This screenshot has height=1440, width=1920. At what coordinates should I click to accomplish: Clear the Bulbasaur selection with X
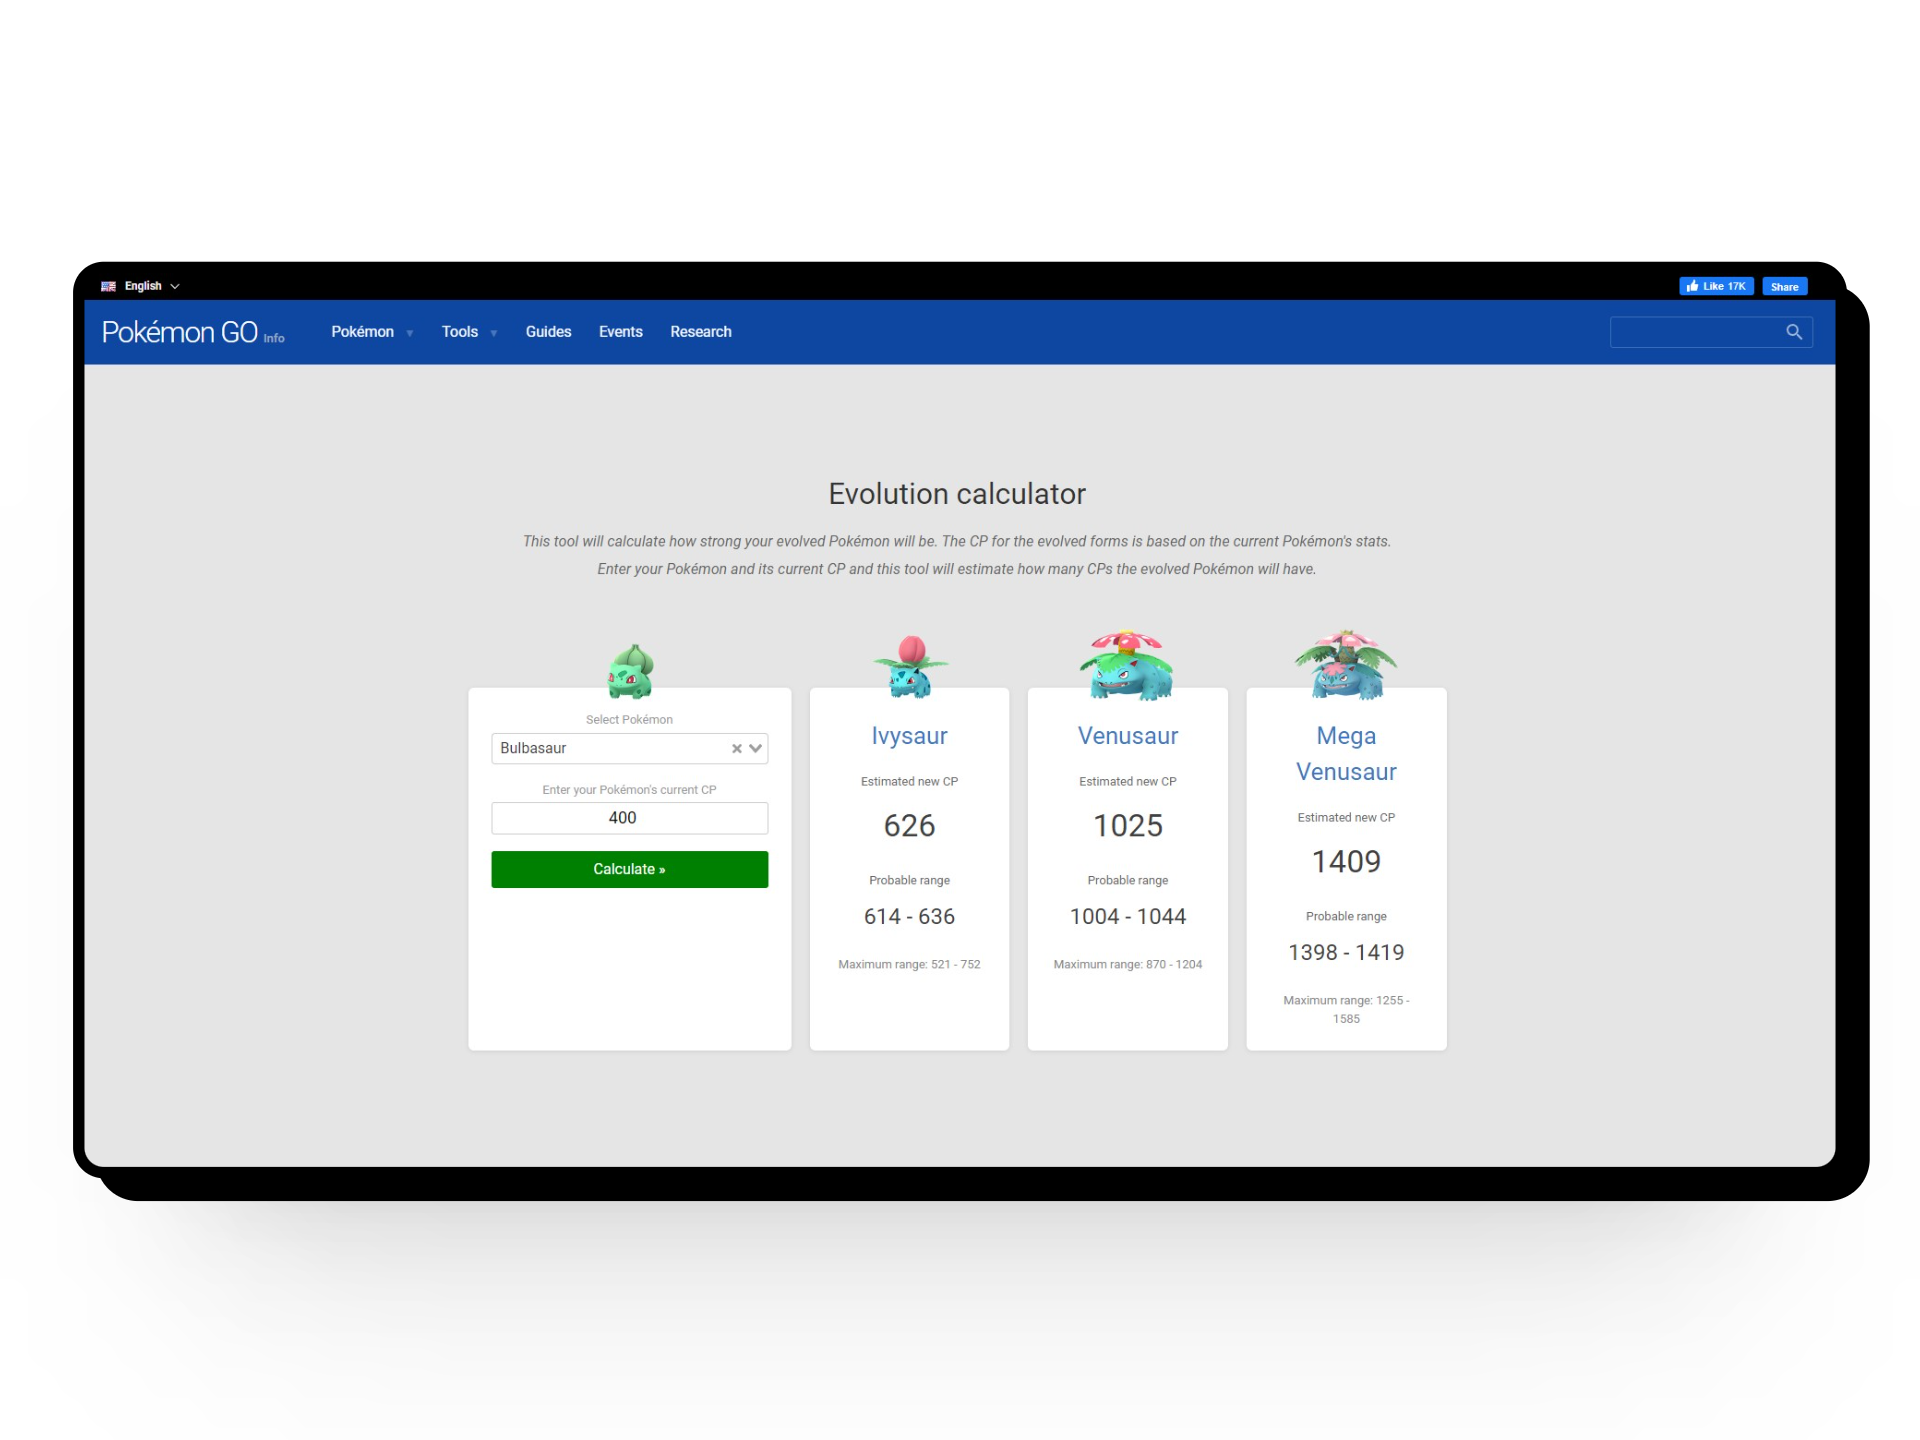click(737, 749)
